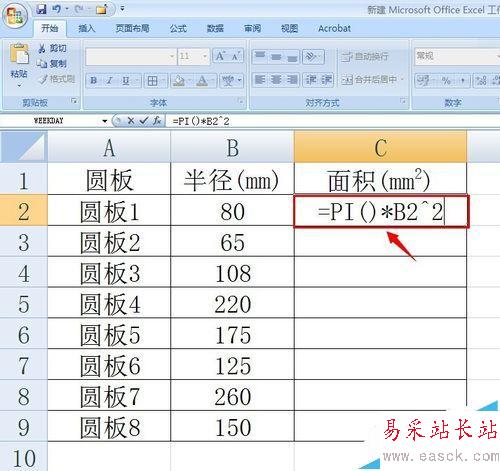Expand the 粘贴 options arrow
Viewport: 500px width, 471px height.
(19, 86)
